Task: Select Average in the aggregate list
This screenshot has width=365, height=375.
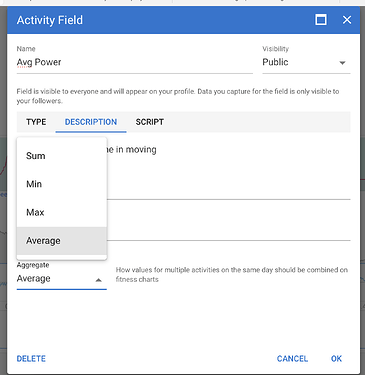Action: click(62, 241)
